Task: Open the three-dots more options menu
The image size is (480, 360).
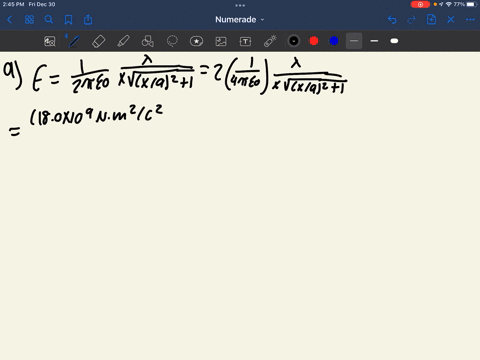Action: pos(470,20)
